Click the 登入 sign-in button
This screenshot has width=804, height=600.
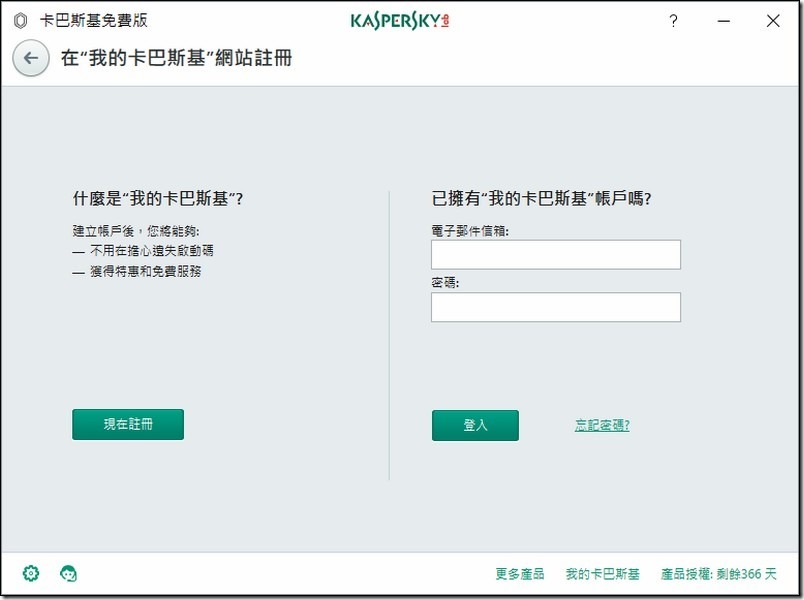tap(475, 425)
